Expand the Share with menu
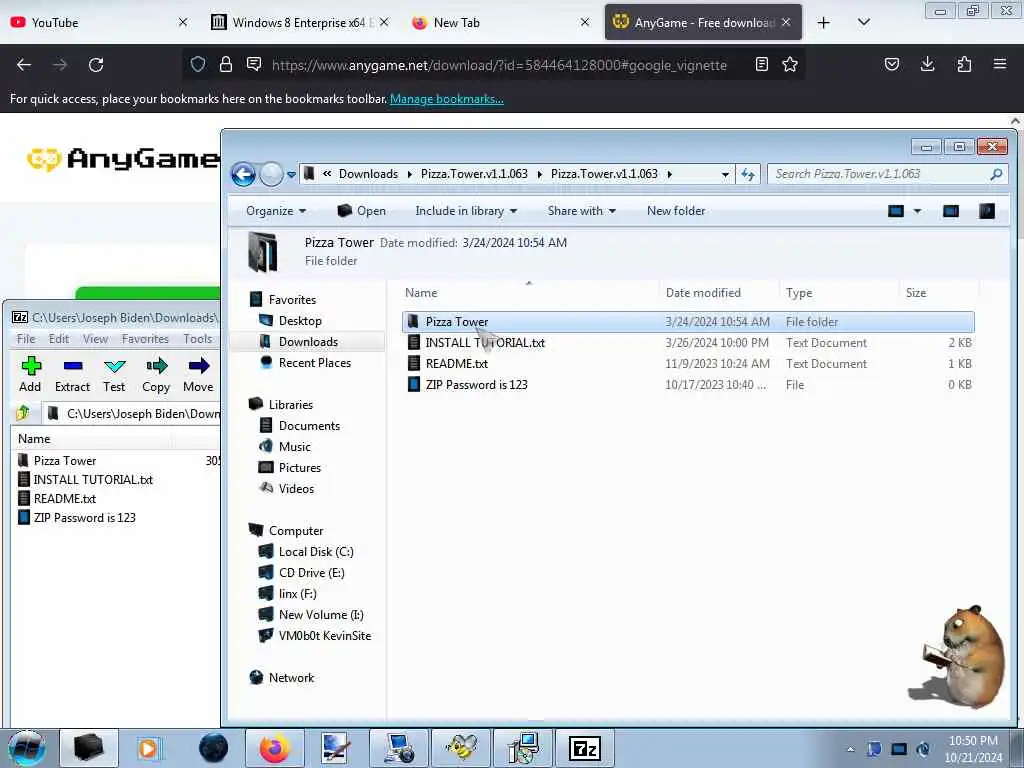This screenshot has height=768, width=1024. pos(582,211)
